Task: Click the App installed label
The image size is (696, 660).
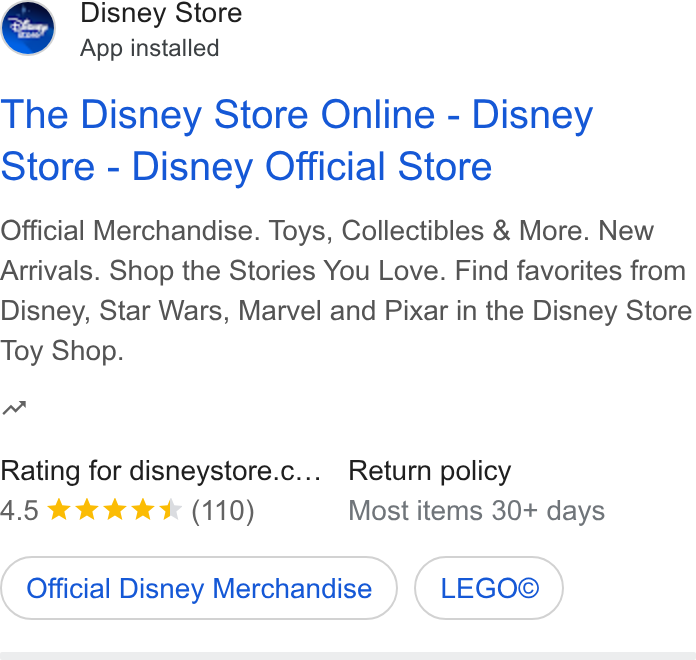Action: click(x=150, y=48)
